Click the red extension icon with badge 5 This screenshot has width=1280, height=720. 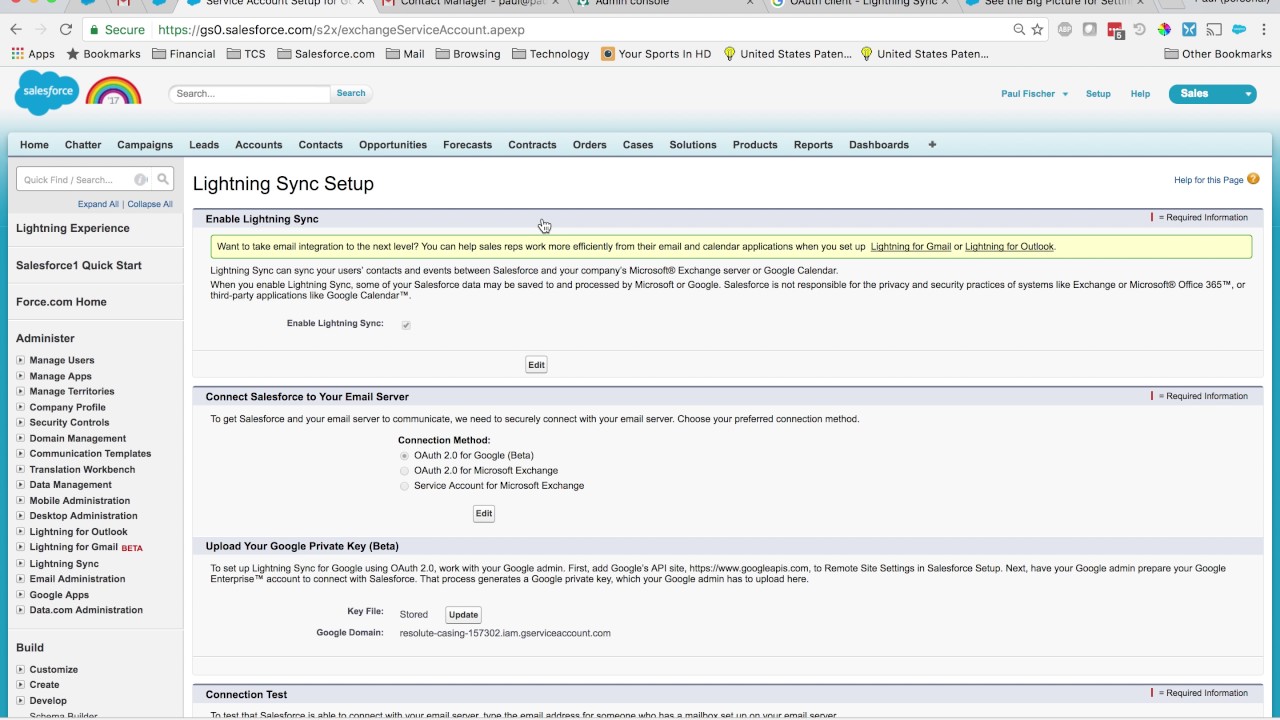pyautogui.click(x=1115, y=30)
